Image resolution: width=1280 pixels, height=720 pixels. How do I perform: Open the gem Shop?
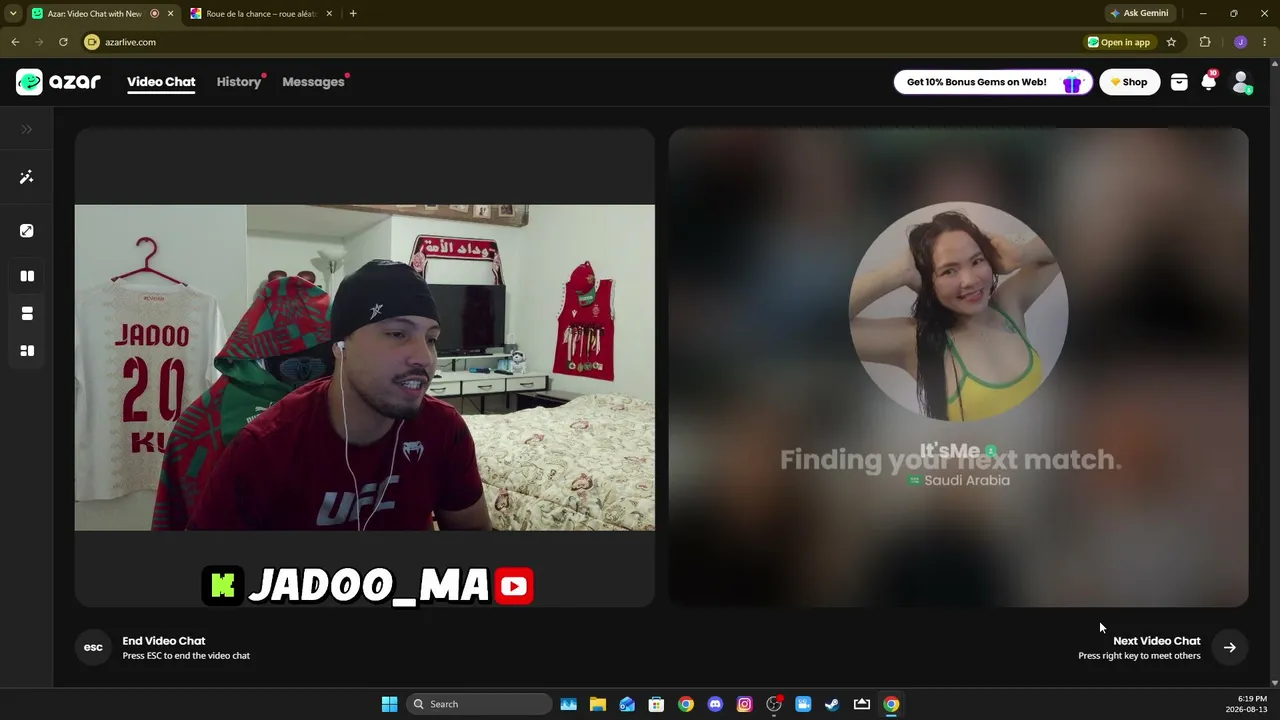(1130, 82)
